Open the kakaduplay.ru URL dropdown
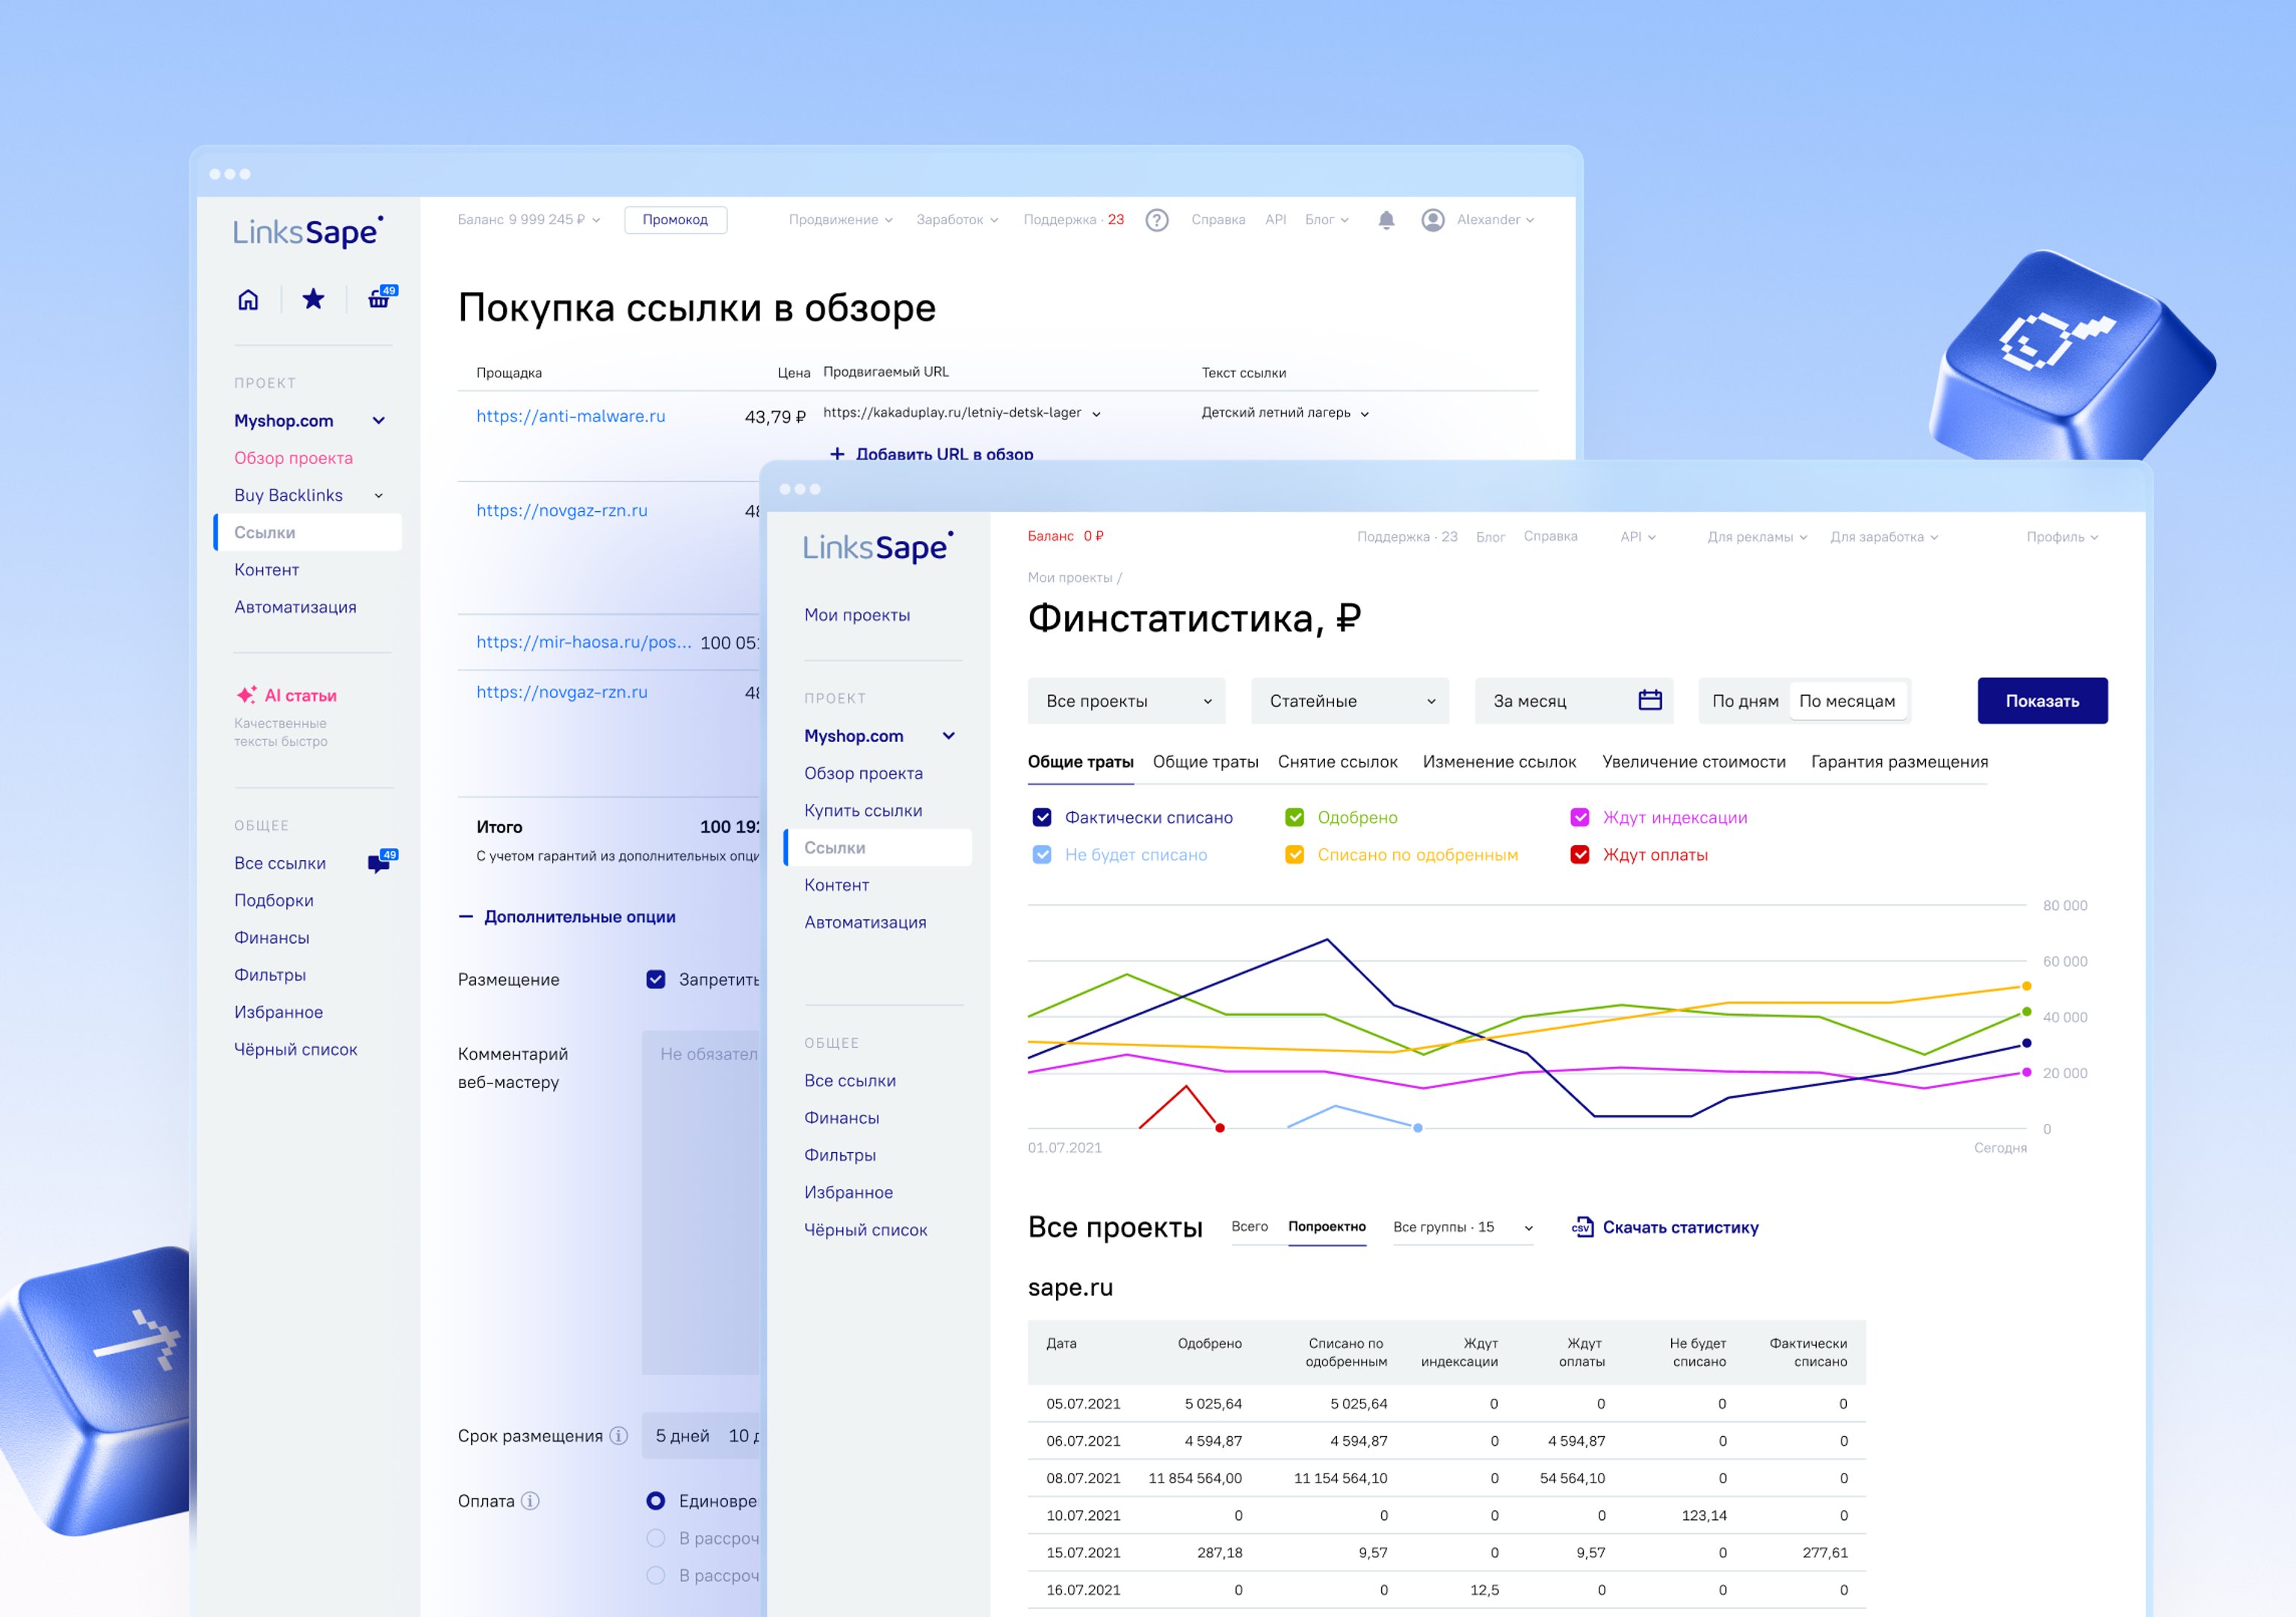Image resolution: width=2296 pixels, height=1617 pixels. coord(962,413)
